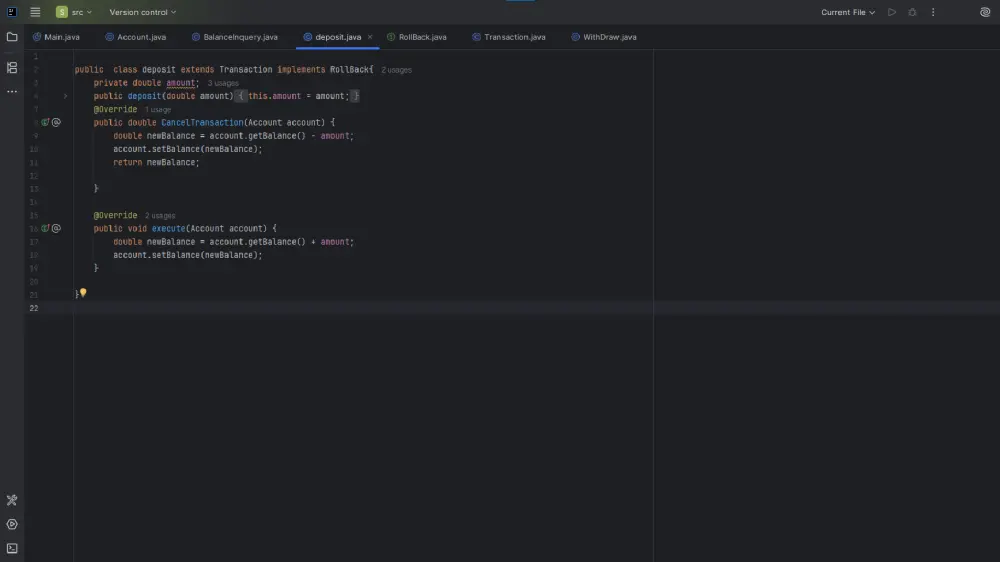The width and height of the screenshot is (1000, 562).
Task: Switch to the Main.java tab
Action: click(56, 37)
